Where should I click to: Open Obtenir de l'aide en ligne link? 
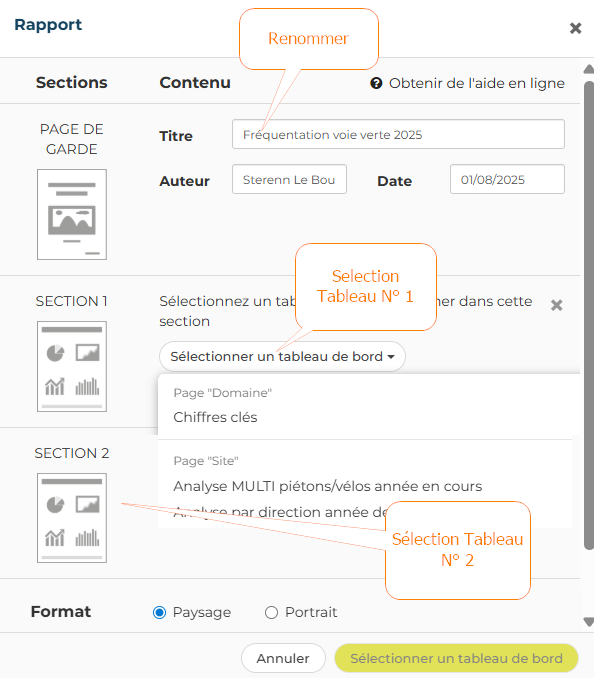pos(476,83)
